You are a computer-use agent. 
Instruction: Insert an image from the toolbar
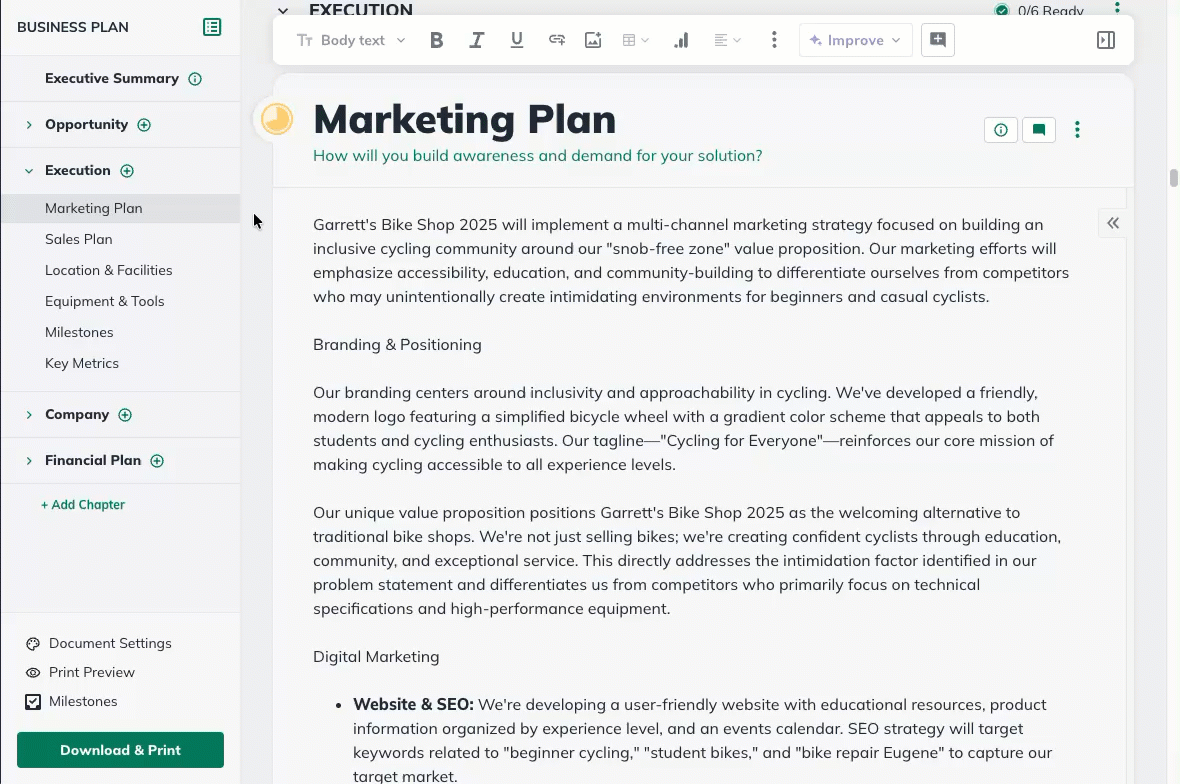click(593, 40)
